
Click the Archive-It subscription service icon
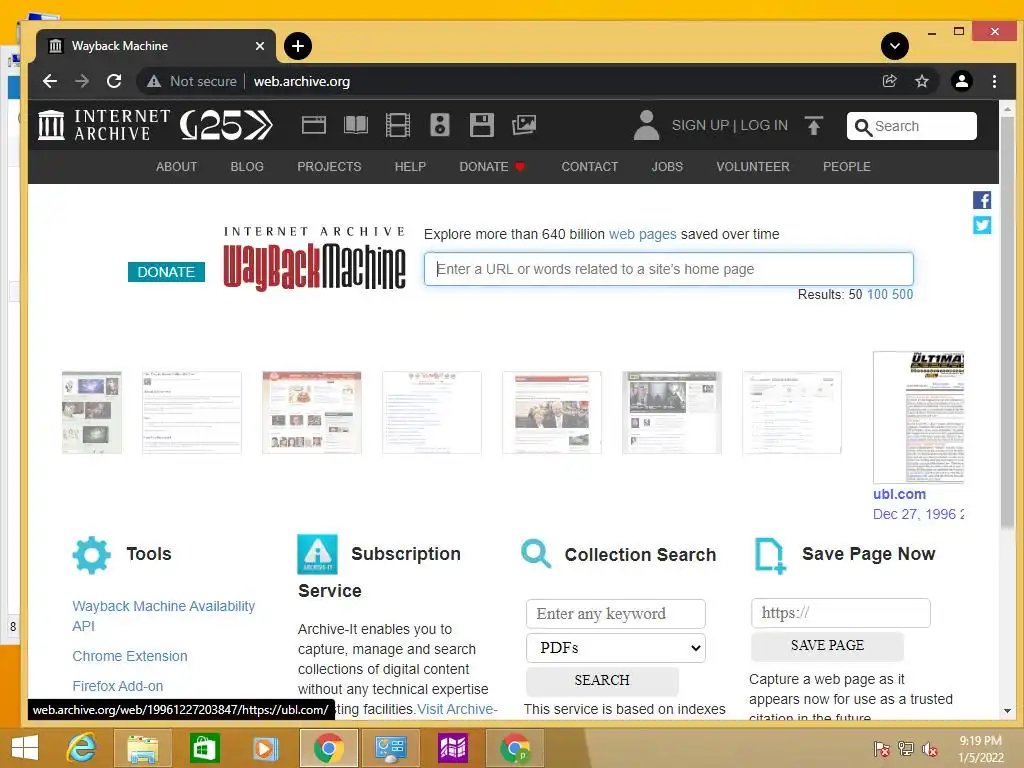click(317, 554)
